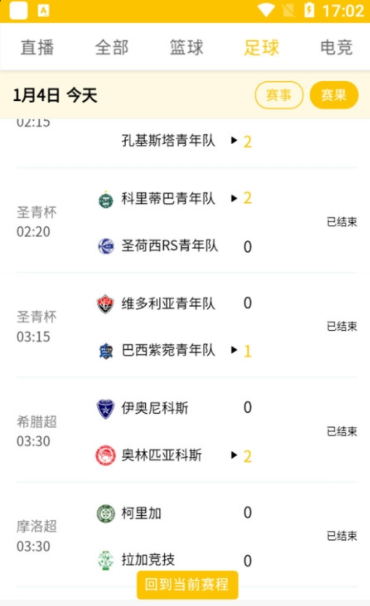Tap the 巴西紫菀青年队 team crest
Image resolution: width=370 pixels, height=606 pixels.
(x=106, y=351)
